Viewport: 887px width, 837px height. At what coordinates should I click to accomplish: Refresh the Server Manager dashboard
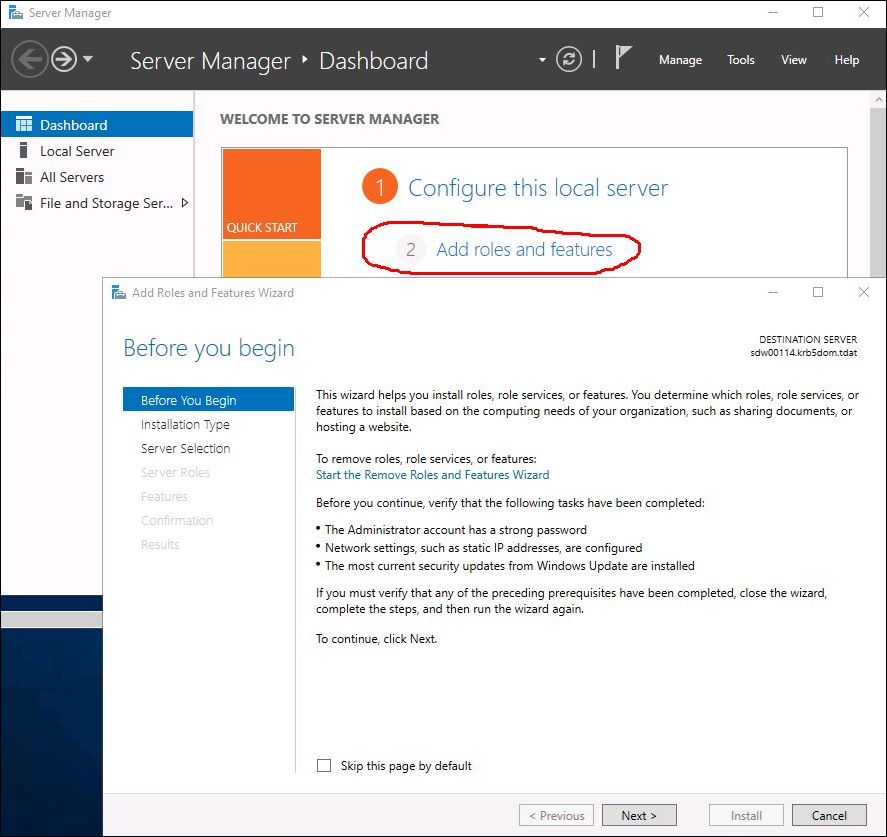point(569,59)
